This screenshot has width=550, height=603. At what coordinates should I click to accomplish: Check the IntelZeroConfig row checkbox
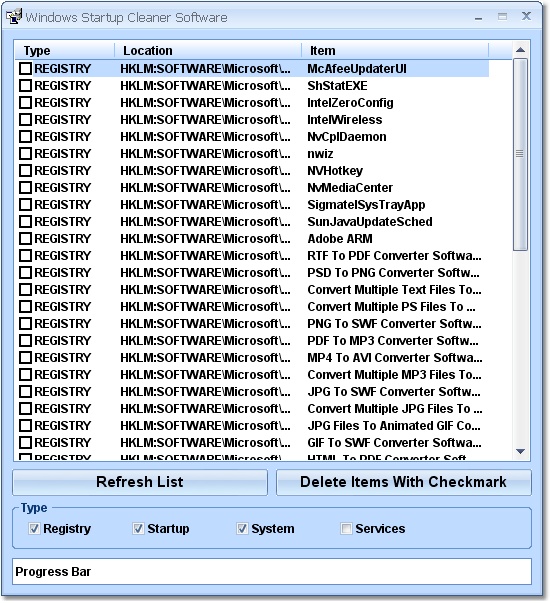coord(25,103)
